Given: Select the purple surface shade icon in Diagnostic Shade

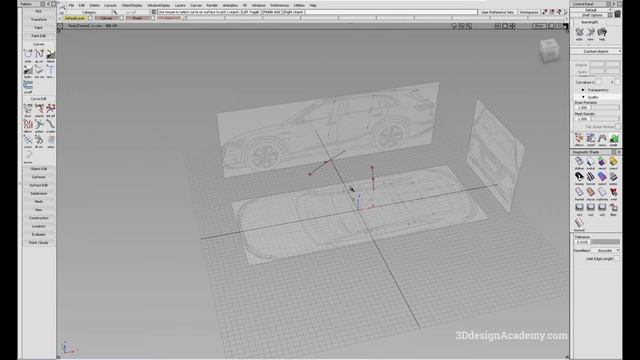Looking at the screenshot, I should click(x=602, y=177).
